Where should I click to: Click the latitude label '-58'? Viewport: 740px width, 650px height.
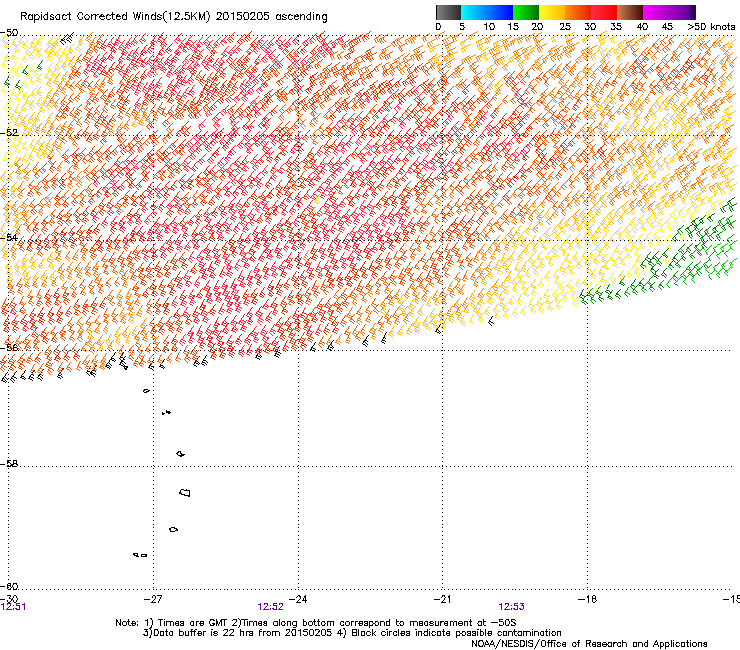9,464
